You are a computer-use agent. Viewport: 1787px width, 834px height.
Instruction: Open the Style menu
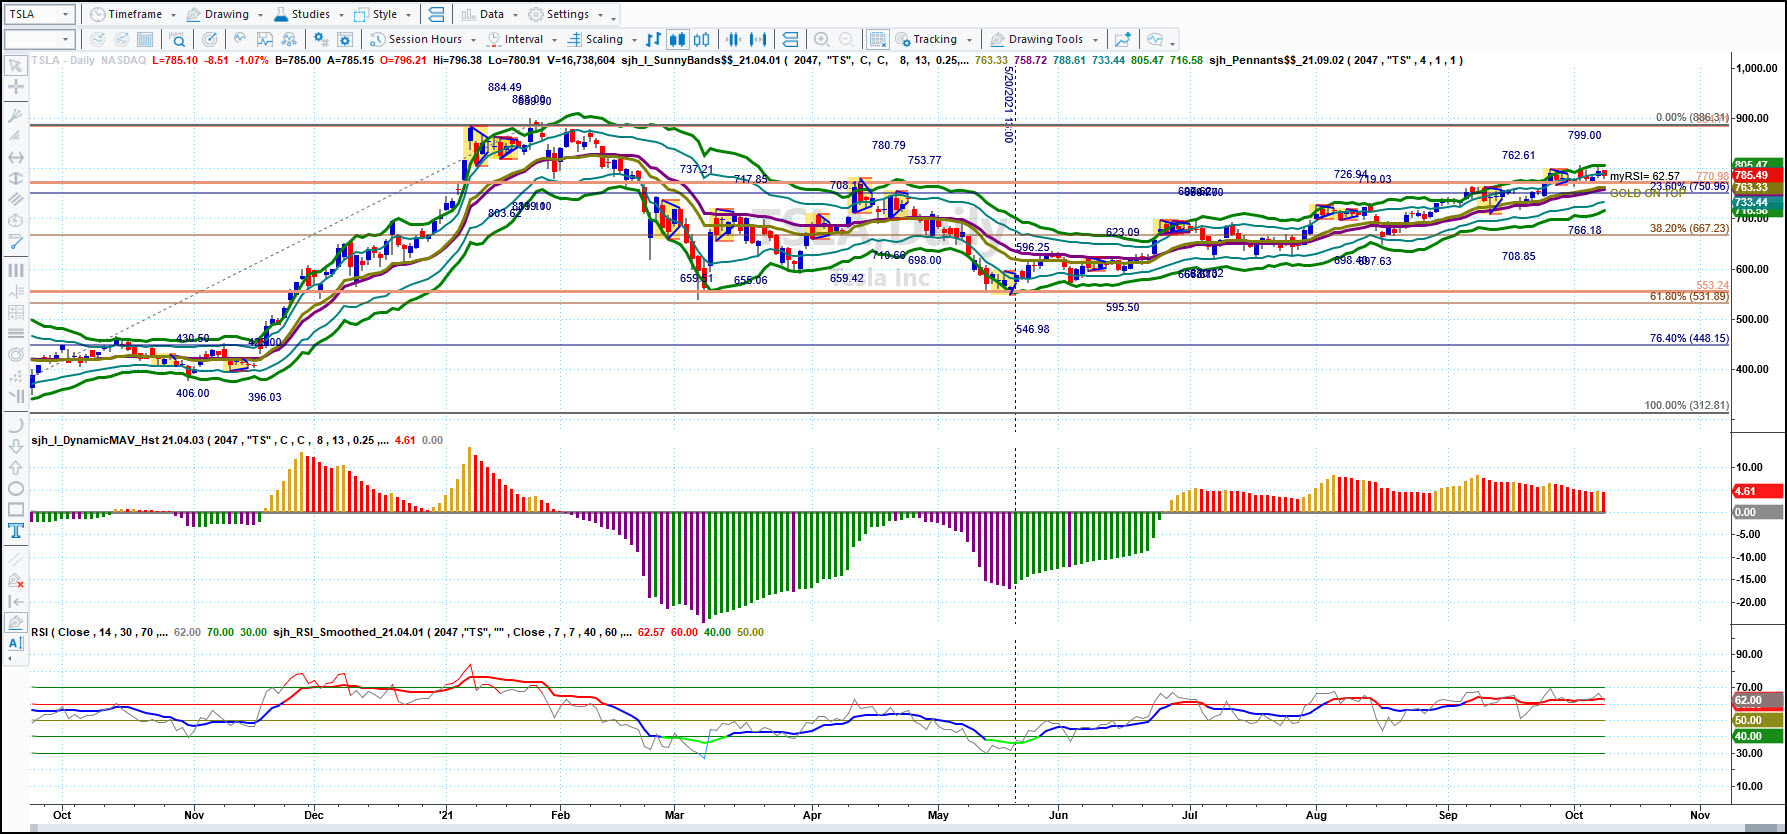pos(375,14)
